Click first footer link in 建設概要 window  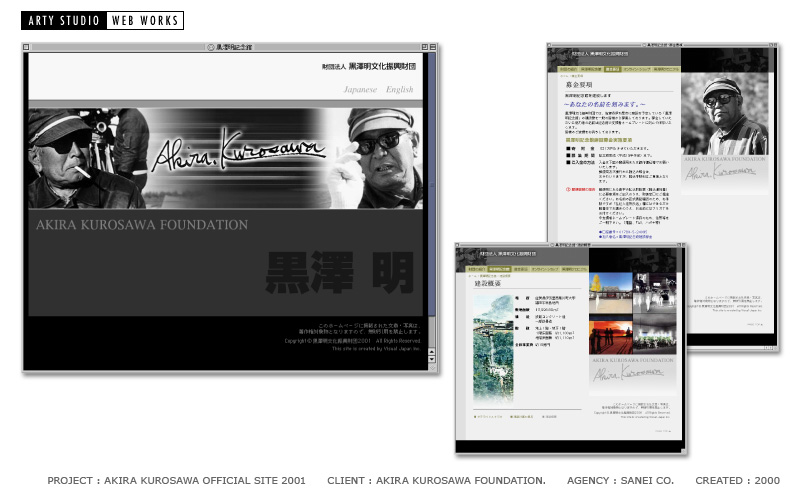[x=488, y=417]
